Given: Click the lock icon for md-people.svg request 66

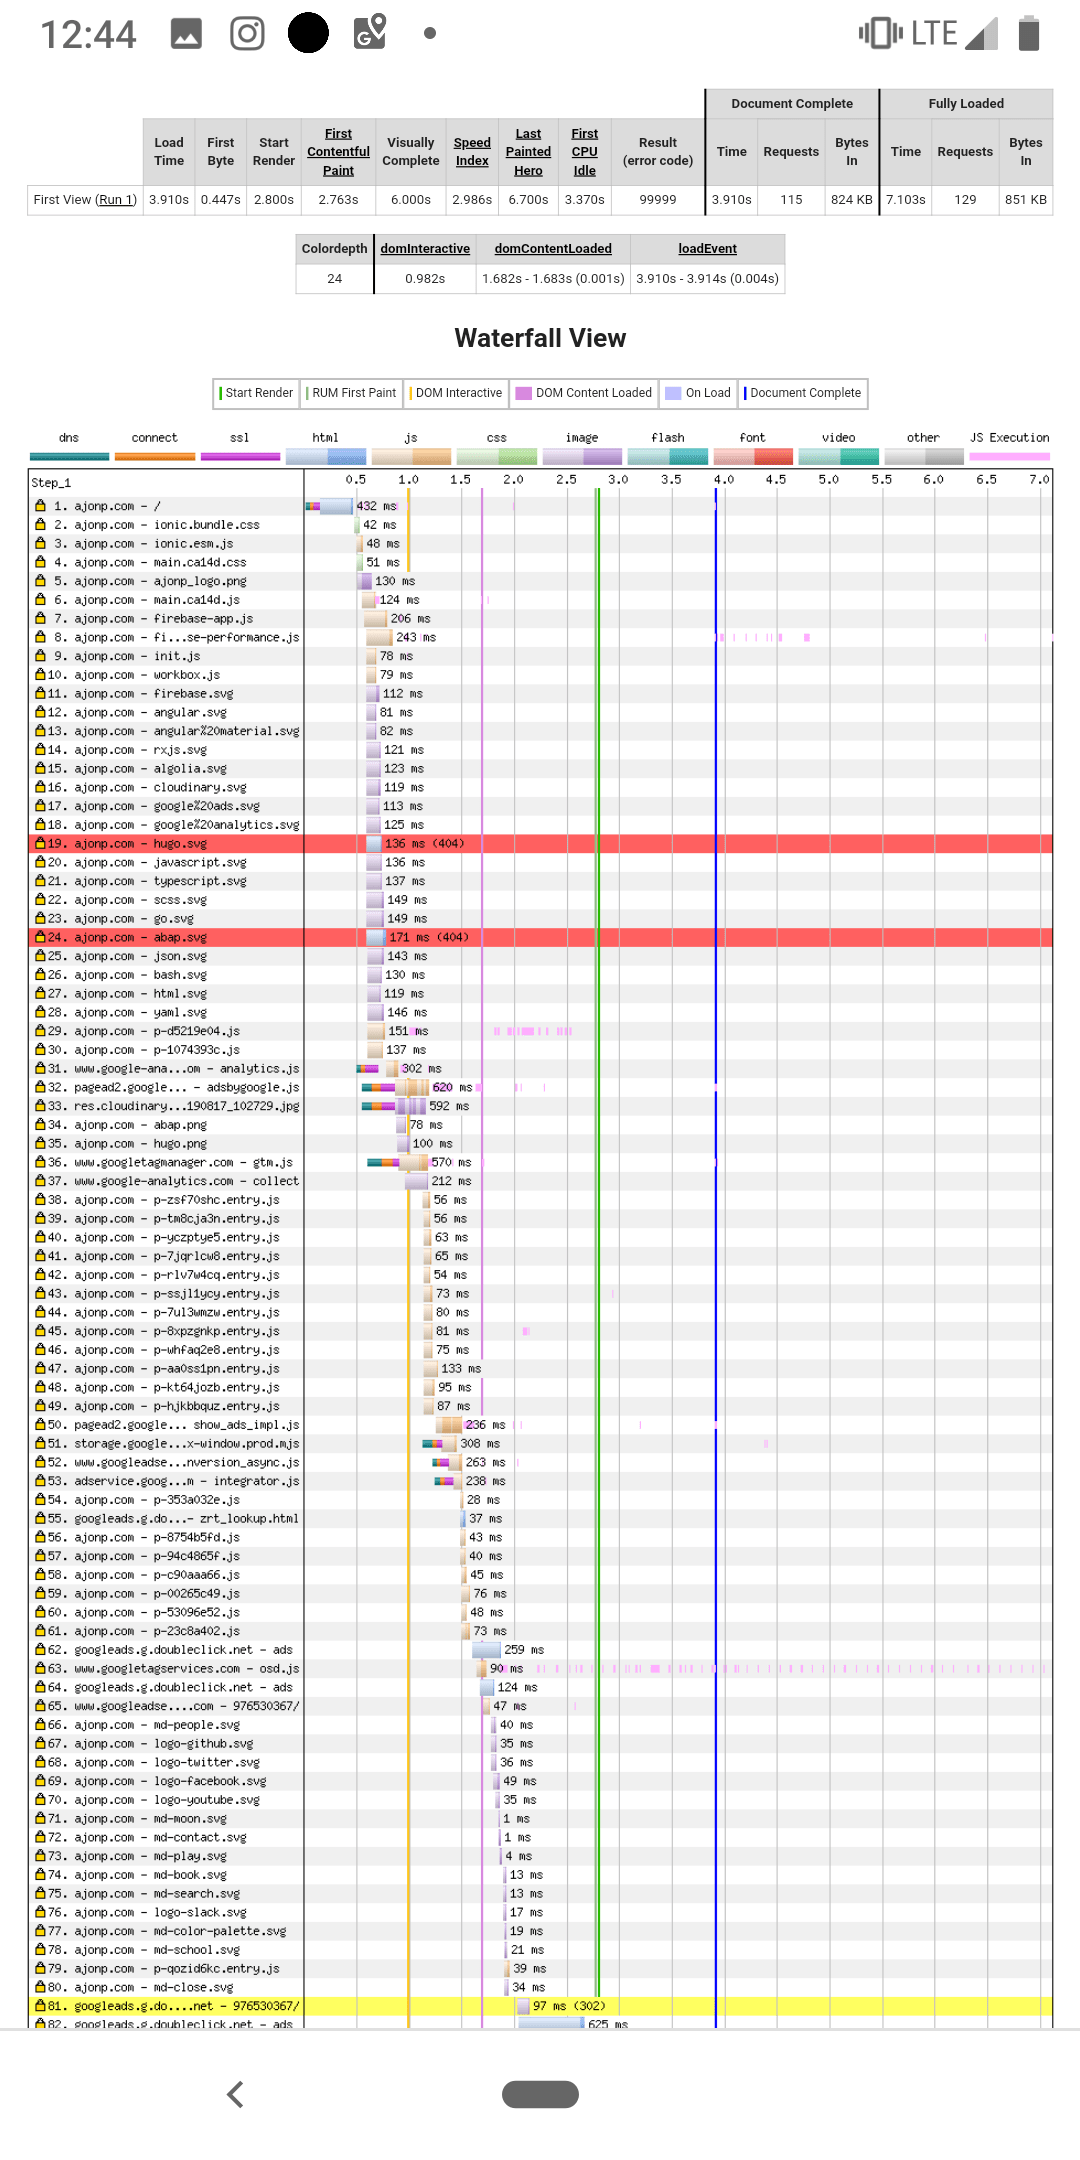Looking at the screenshot, I should [40, 1724].
